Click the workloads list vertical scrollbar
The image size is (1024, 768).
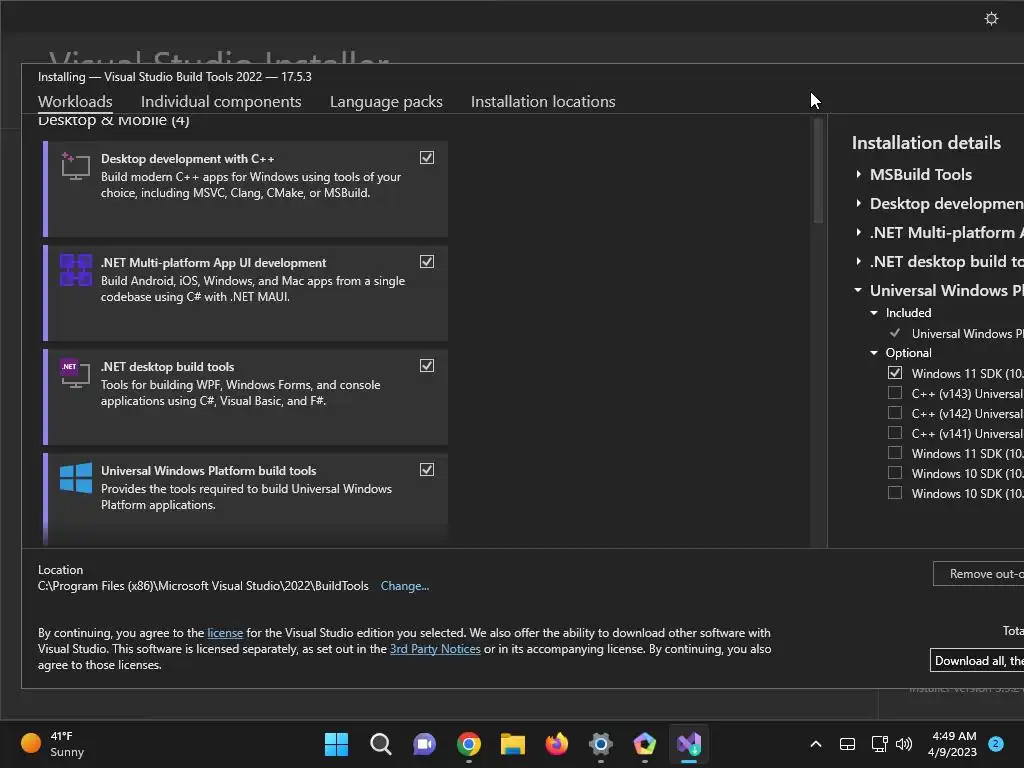(x=818, y=171)
